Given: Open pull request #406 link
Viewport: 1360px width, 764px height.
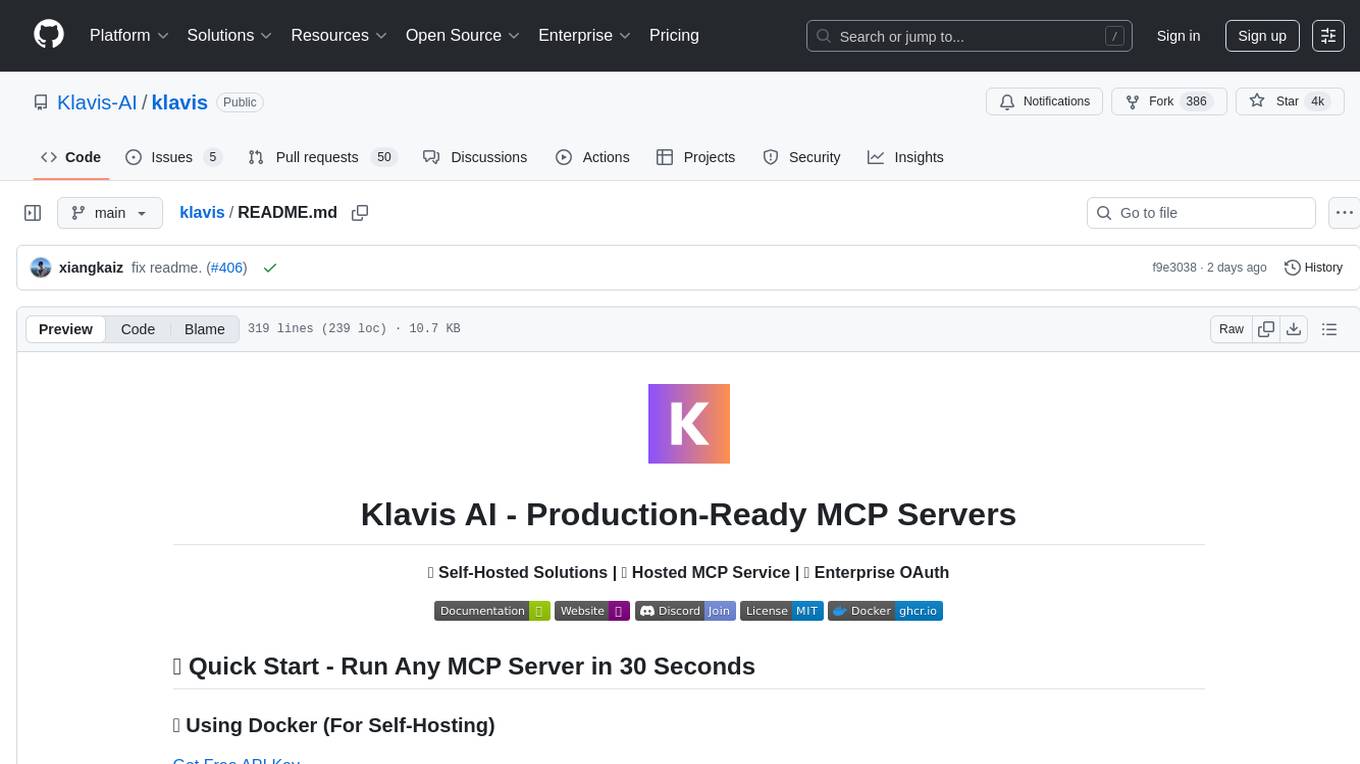Looking at the screenshot, I should (x=226, y=268).
